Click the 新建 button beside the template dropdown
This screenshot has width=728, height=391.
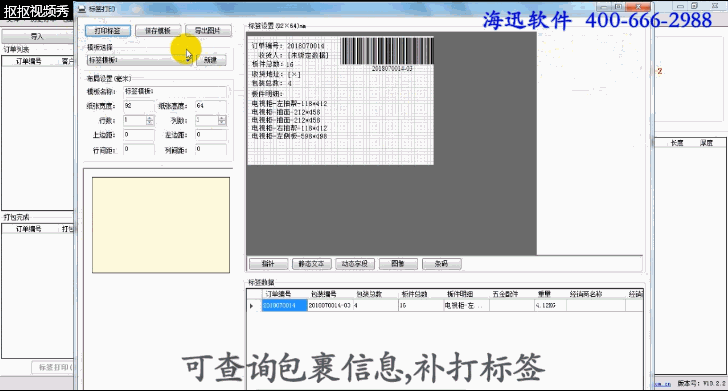pos(211,60)
